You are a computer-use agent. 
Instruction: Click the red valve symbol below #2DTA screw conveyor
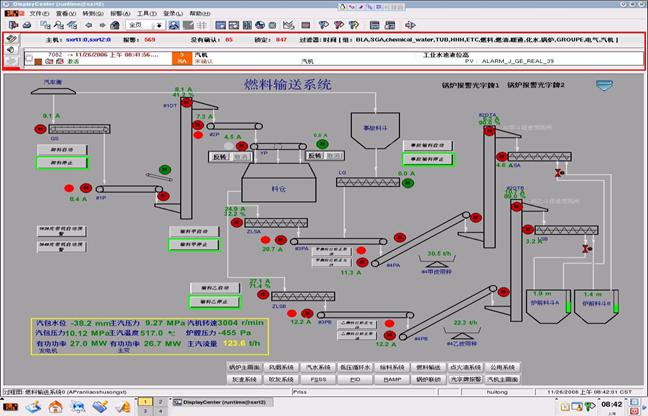560,173
